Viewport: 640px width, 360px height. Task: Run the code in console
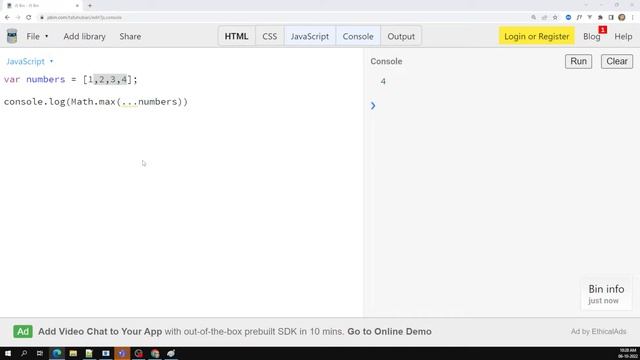[x=578, y=61]
